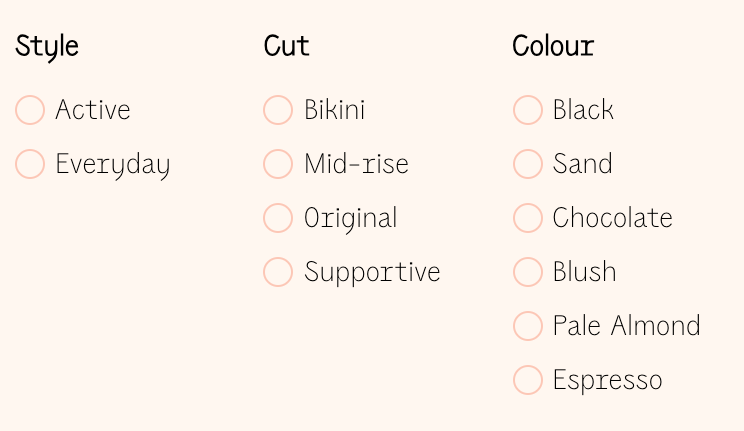This screenshot has height=431, width=744.
Task: Select the Active style radio button
Action: coord(30,110)
